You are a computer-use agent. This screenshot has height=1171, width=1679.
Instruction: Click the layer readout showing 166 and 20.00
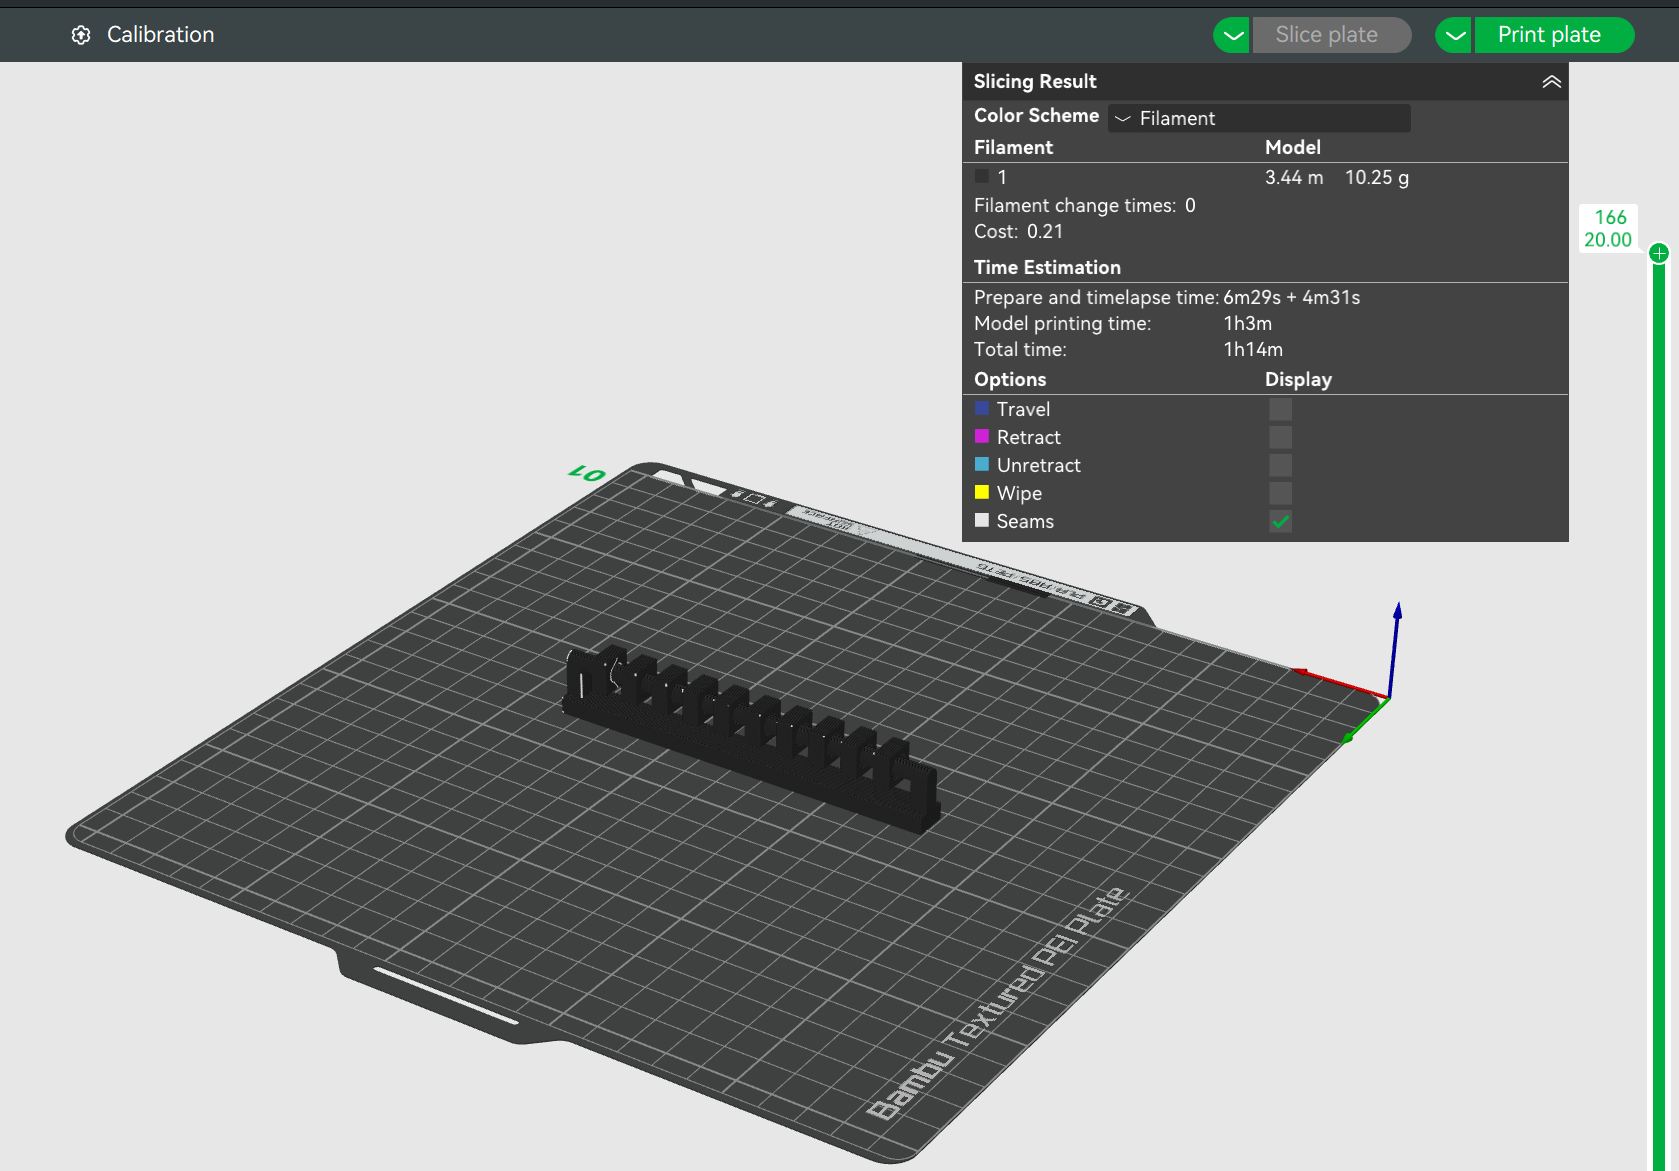[1608, 228]
